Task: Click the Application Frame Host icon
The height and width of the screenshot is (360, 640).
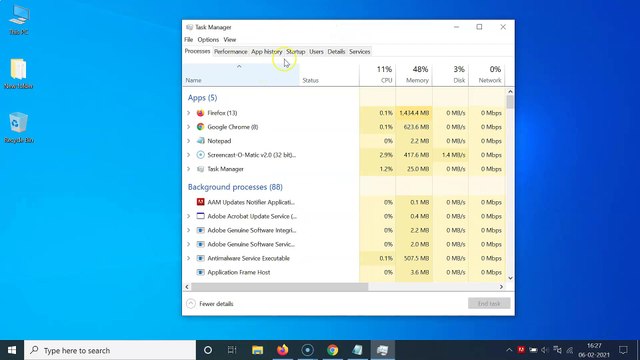Action: pyautogui.click(x=200, y=272)
